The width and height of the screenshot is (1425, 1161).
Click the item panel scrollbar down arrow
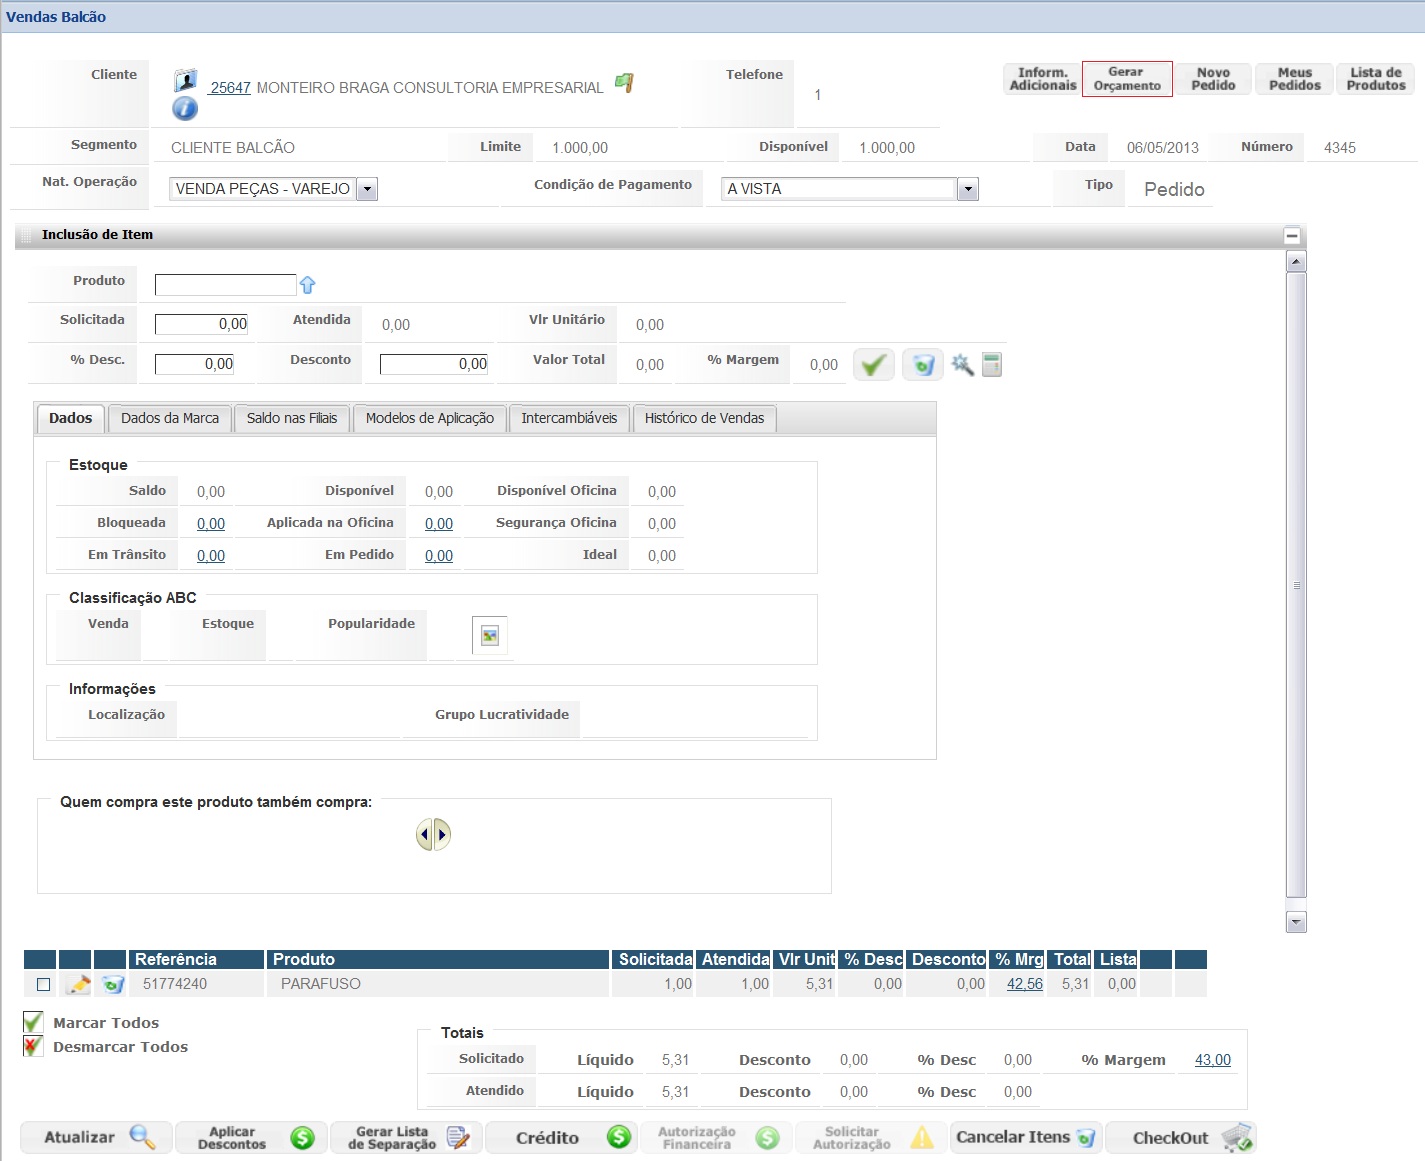click(1296, 922)
